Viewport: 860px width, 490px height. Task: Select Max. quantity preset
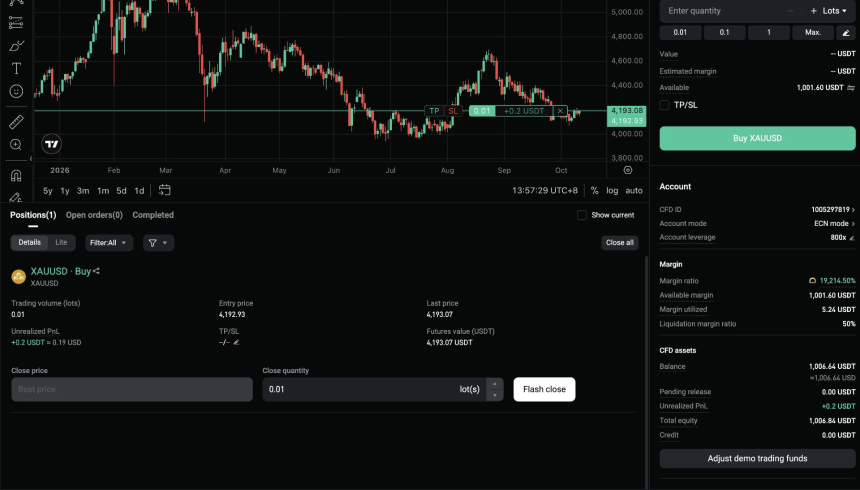(813, 32)
